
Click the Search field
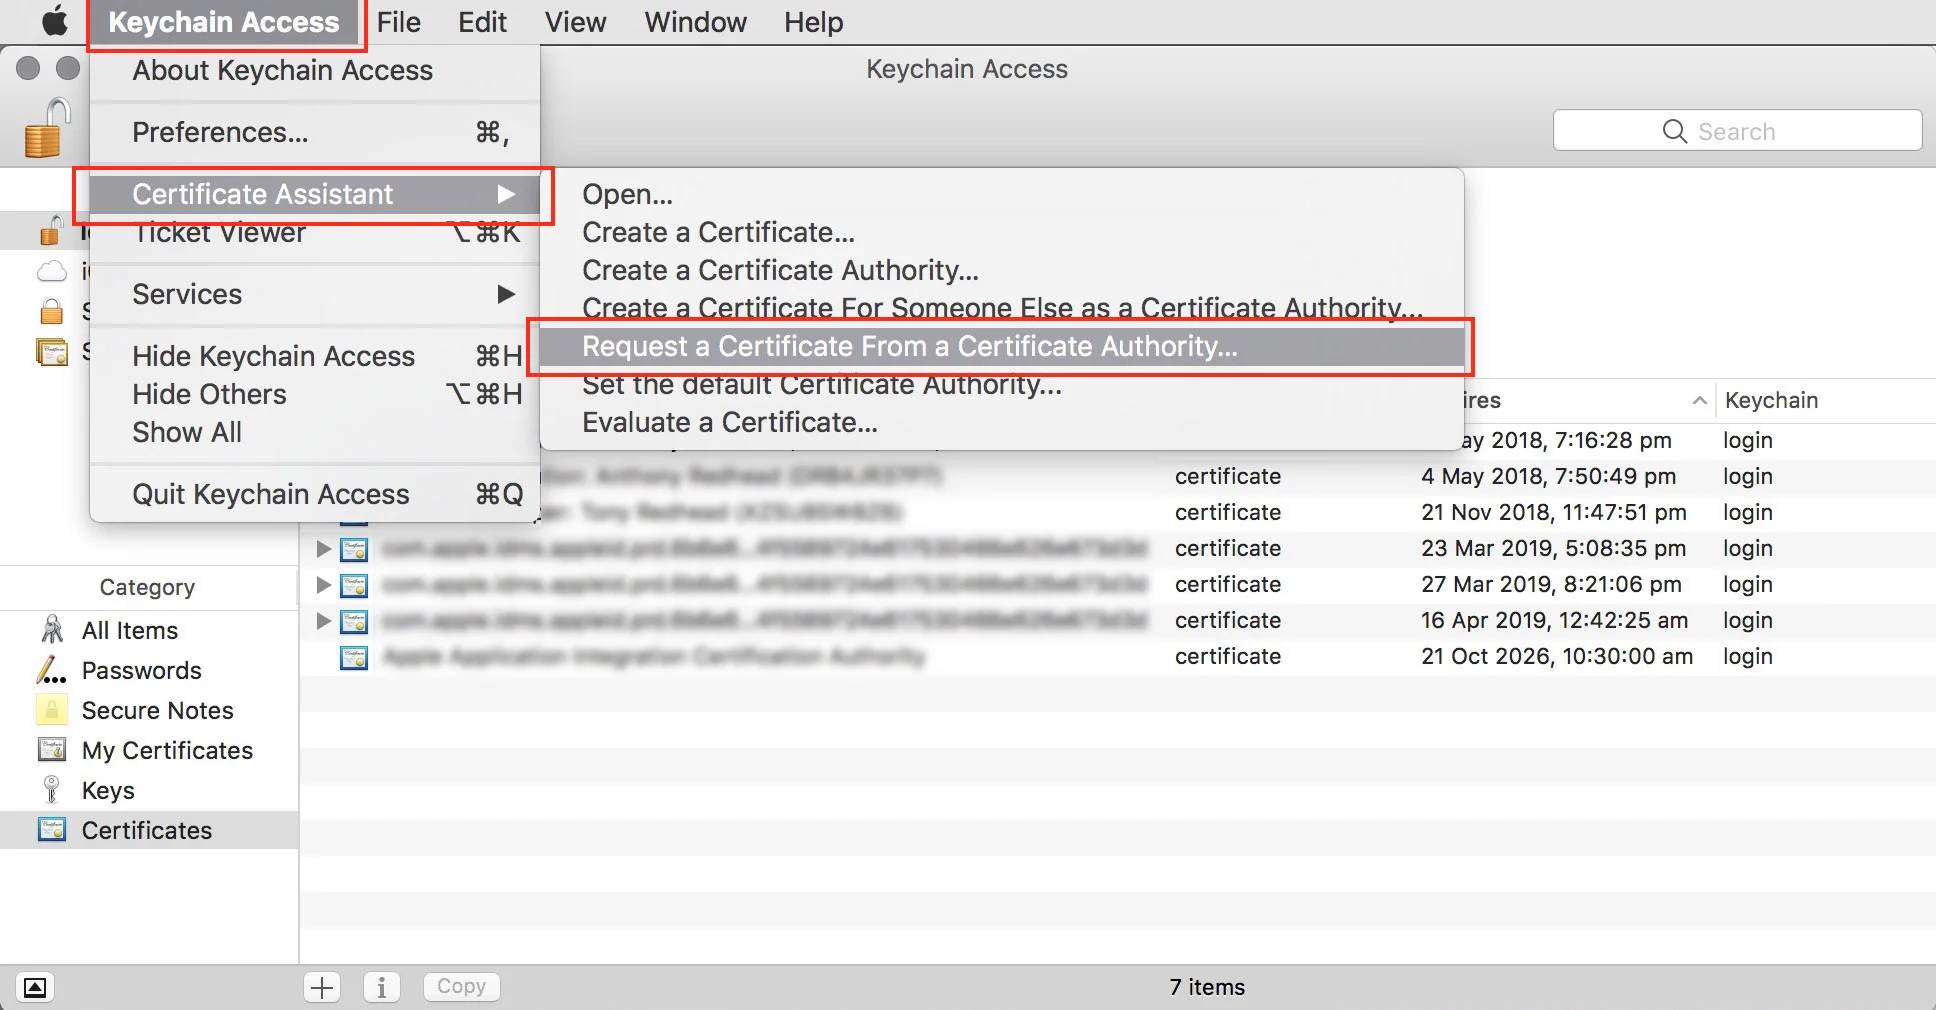pos(1737,131)
